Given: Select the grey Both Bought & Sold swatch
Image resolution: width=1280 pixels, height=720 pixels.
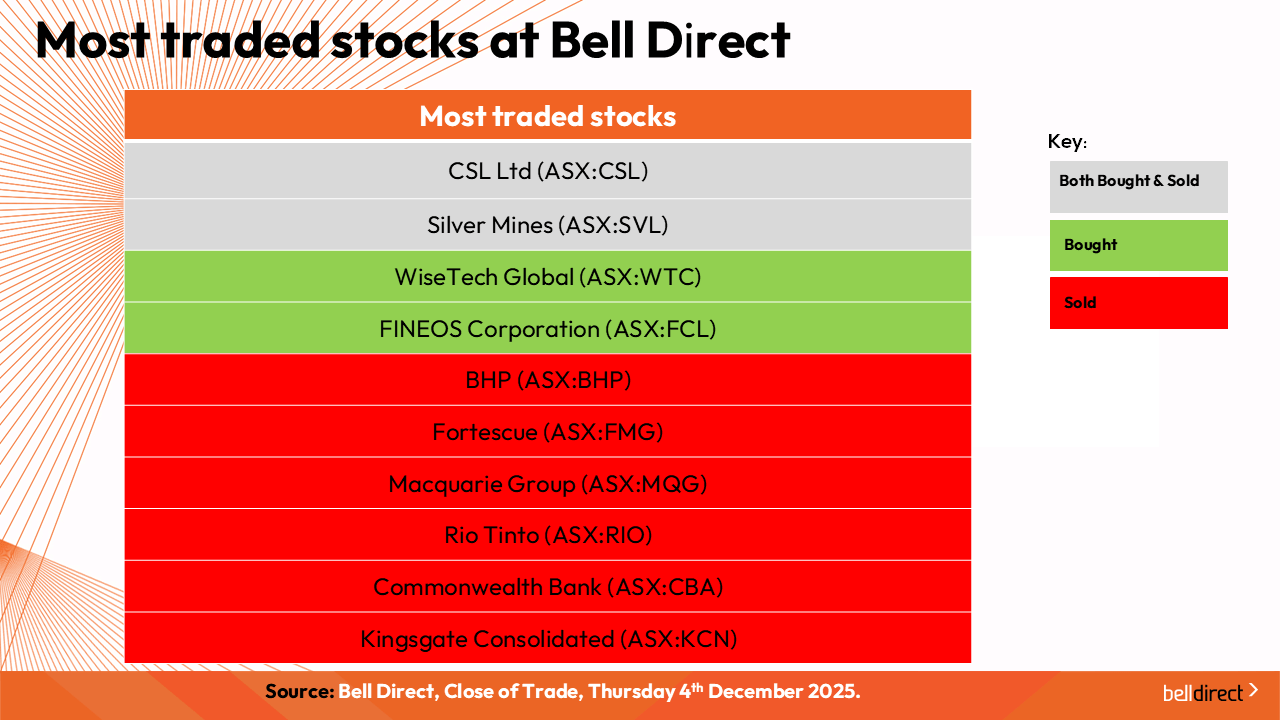Looking at the screenshot, I should 1138,186.
